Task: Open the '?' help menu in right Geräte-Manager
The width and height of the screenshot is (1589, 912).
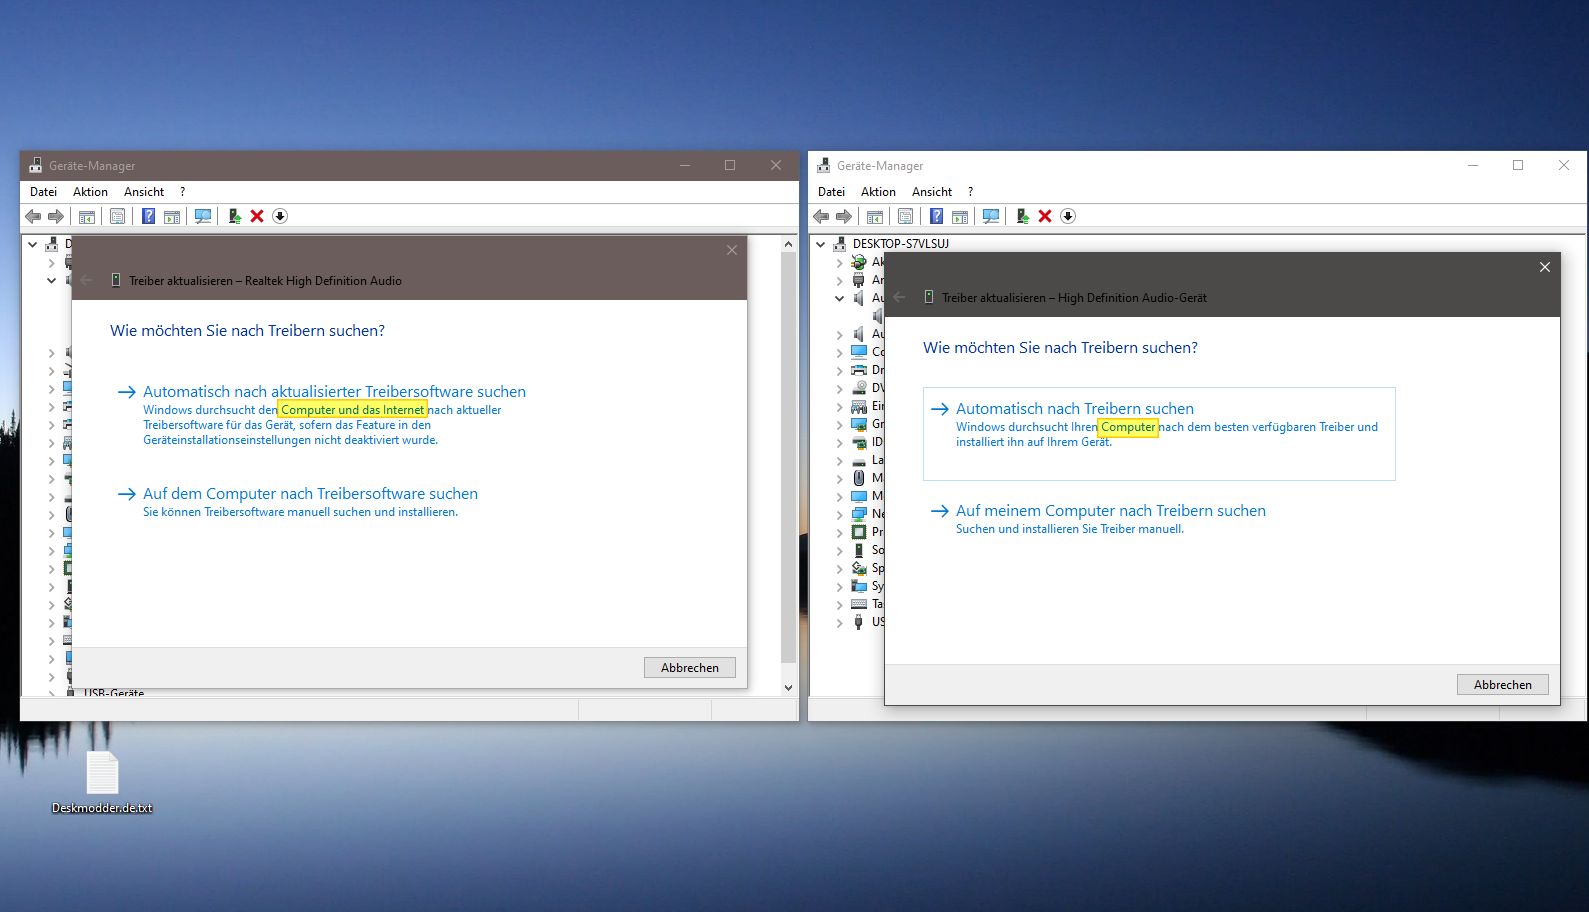Action: [x=970, y=192]
